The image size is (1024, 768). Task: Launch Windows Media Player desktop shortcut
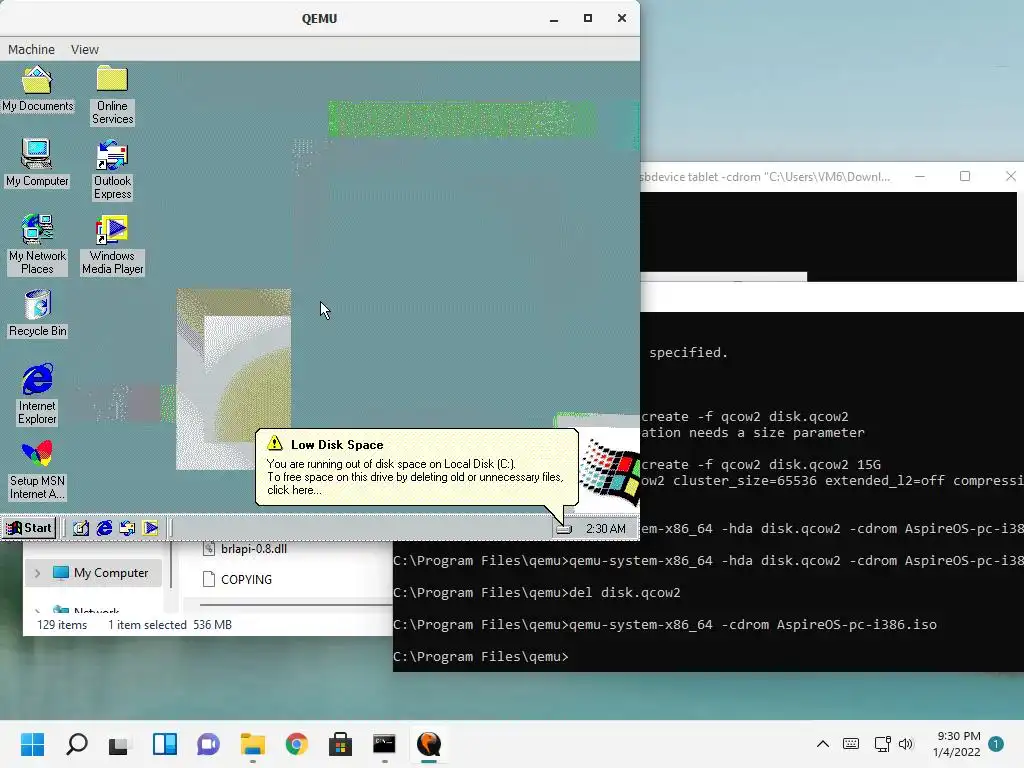click(x=112, y=244)
